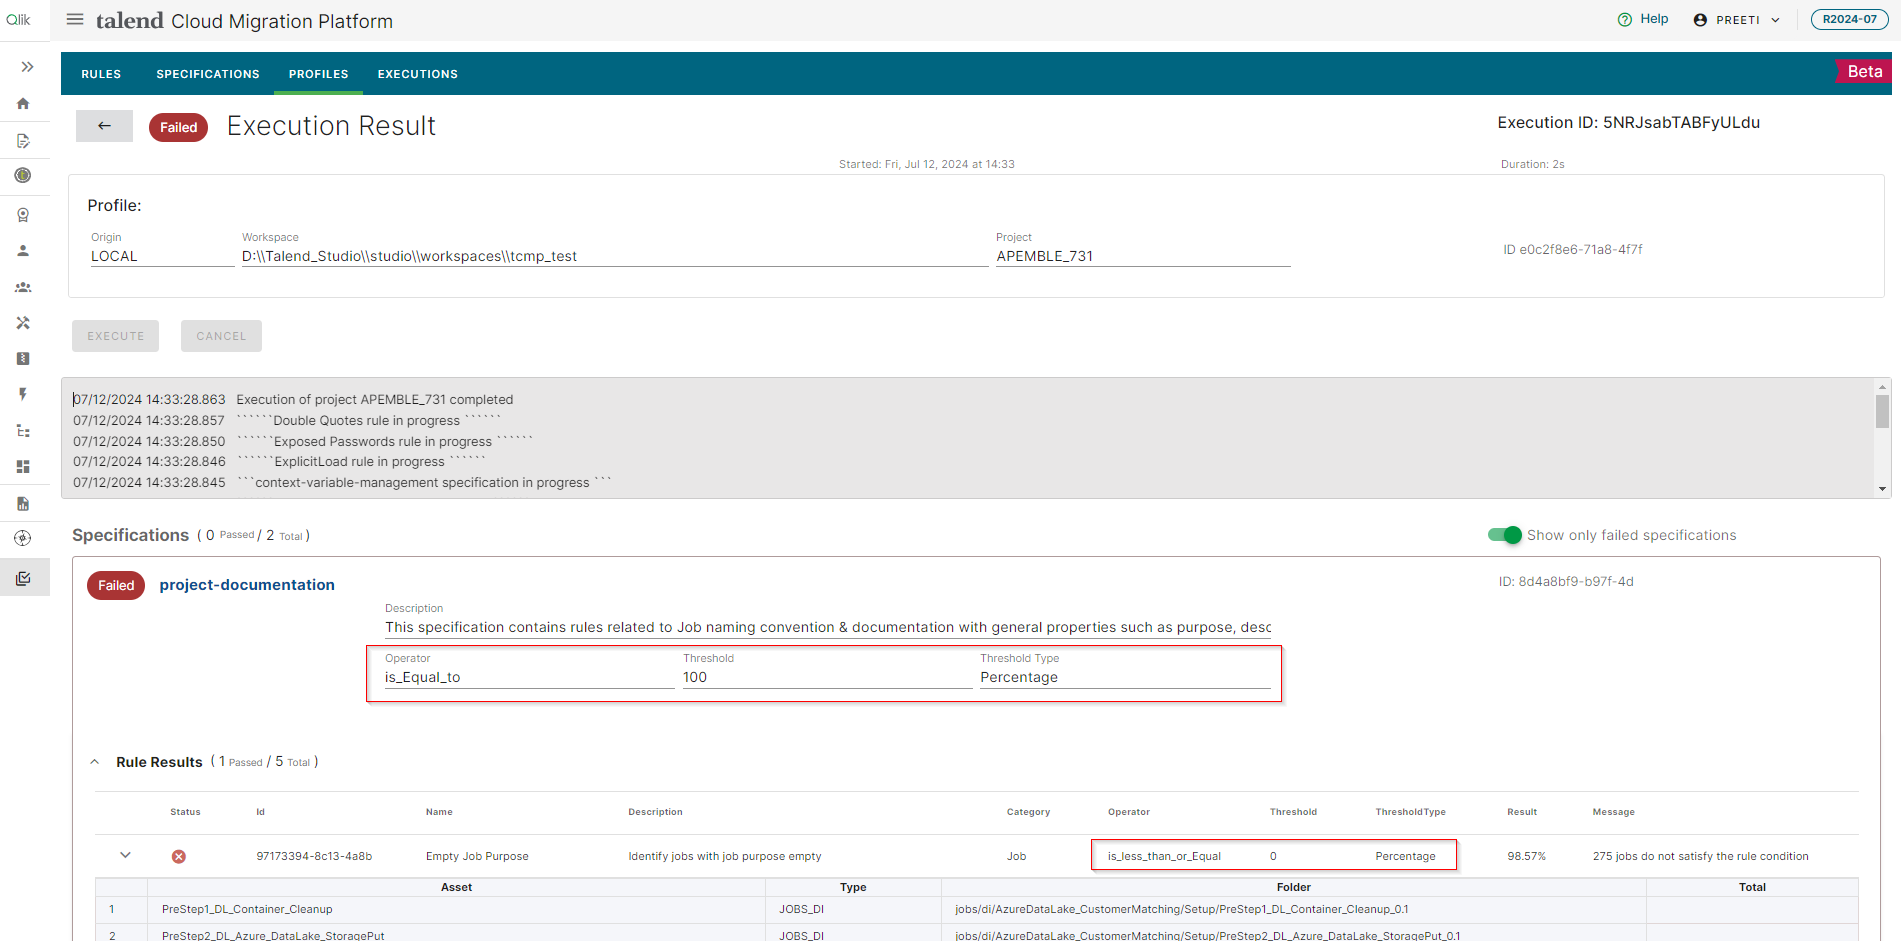Open the award ribbon sidebar icon

coord(23,215)
